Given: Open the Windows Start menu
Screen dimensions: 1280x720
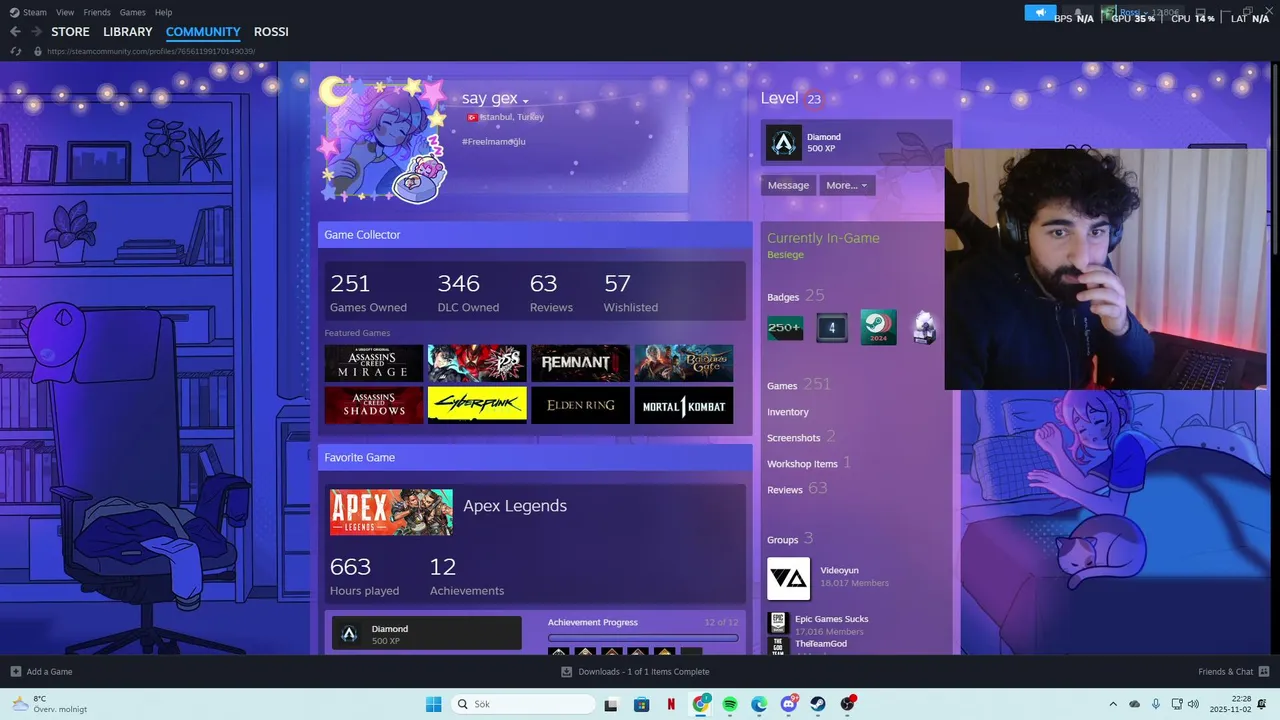Looking at the screenshot, I should tap(433, 704).
